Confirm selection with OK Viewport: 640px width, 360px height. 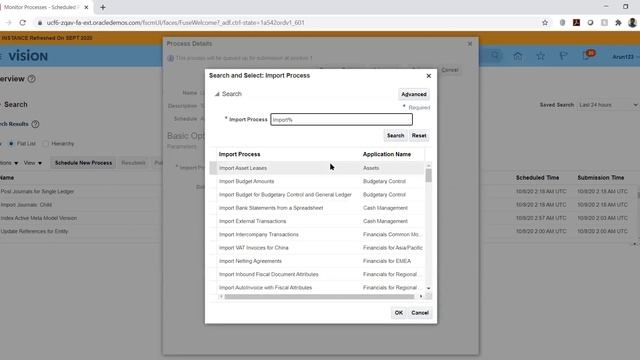[x=398, y=313]
